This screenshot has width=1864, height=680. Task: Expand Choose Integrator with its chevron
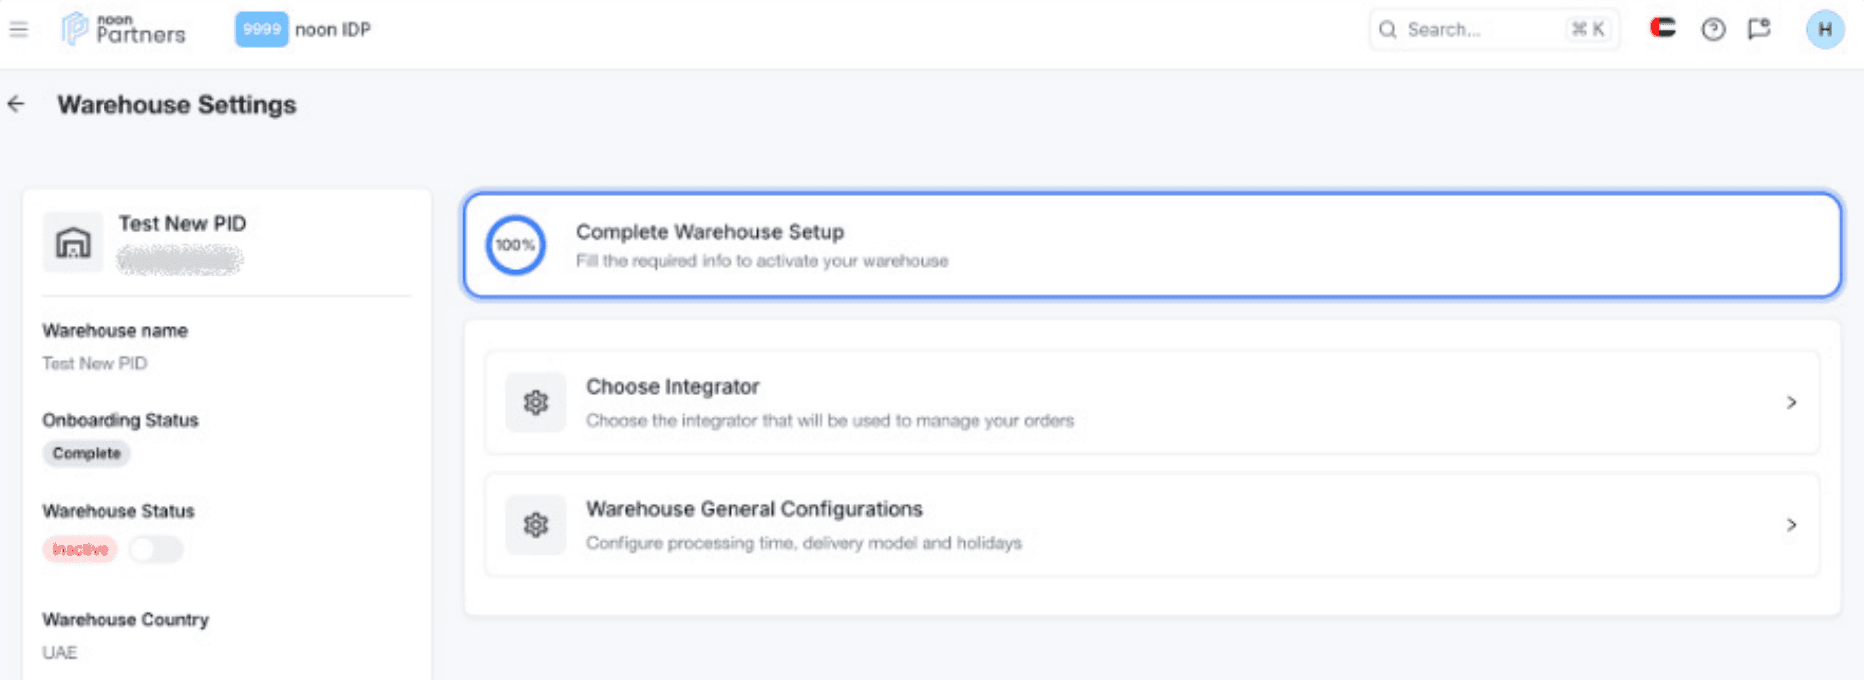(1791, 402)
